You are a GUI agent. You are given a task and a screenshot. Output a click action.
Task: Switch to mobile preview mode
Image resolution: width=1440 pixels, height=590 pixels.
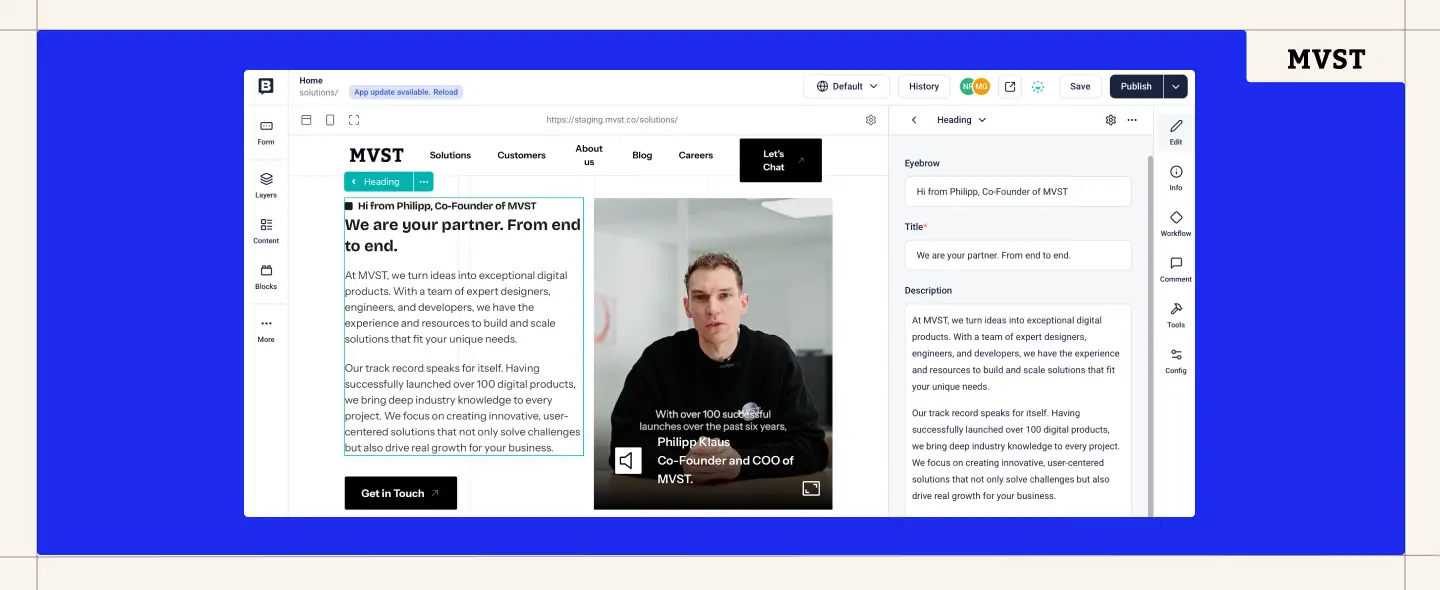[x=330, y=119]
